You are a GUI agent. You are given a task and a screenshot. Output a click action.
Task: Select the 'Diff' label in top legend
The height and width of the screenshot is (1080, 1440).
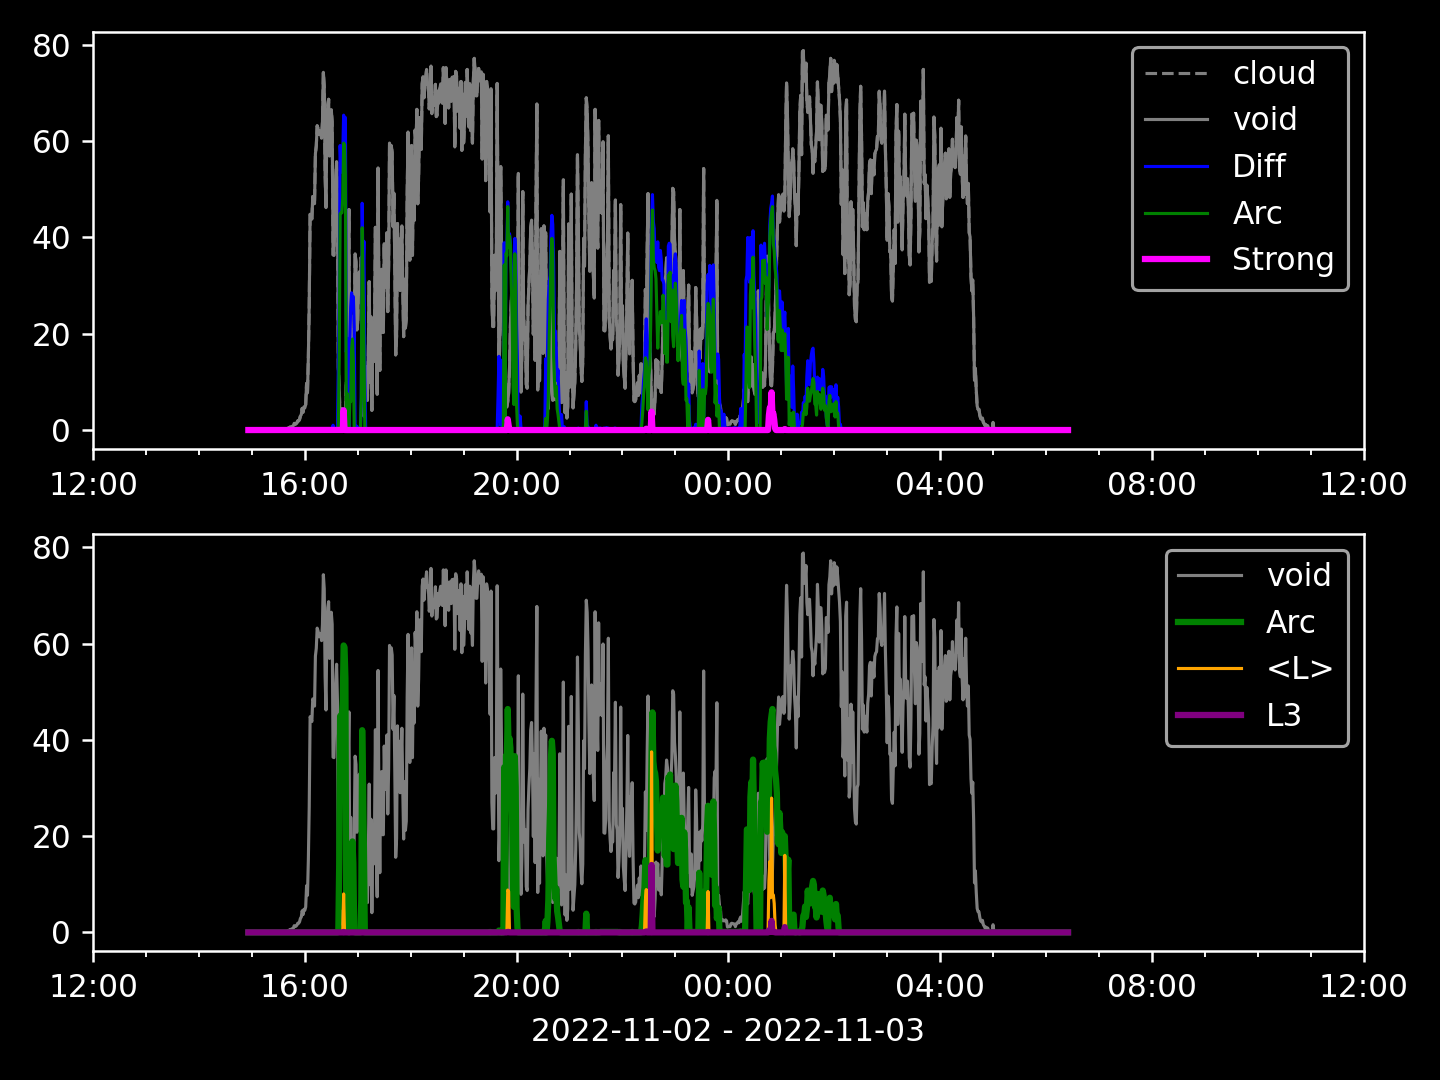click(1258, 166)
